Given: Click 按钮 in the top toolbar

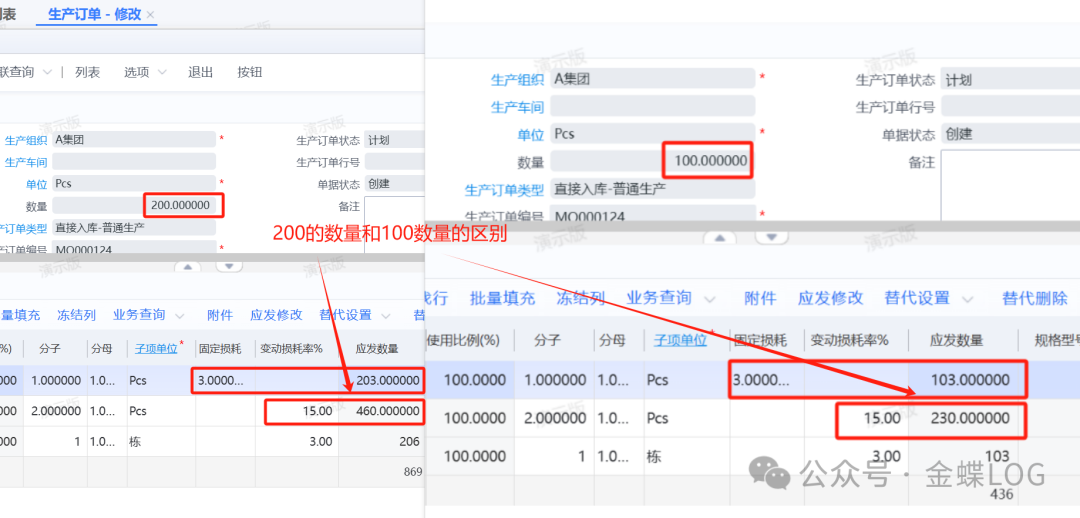Looking at the screenshot, I should [250, 72].
